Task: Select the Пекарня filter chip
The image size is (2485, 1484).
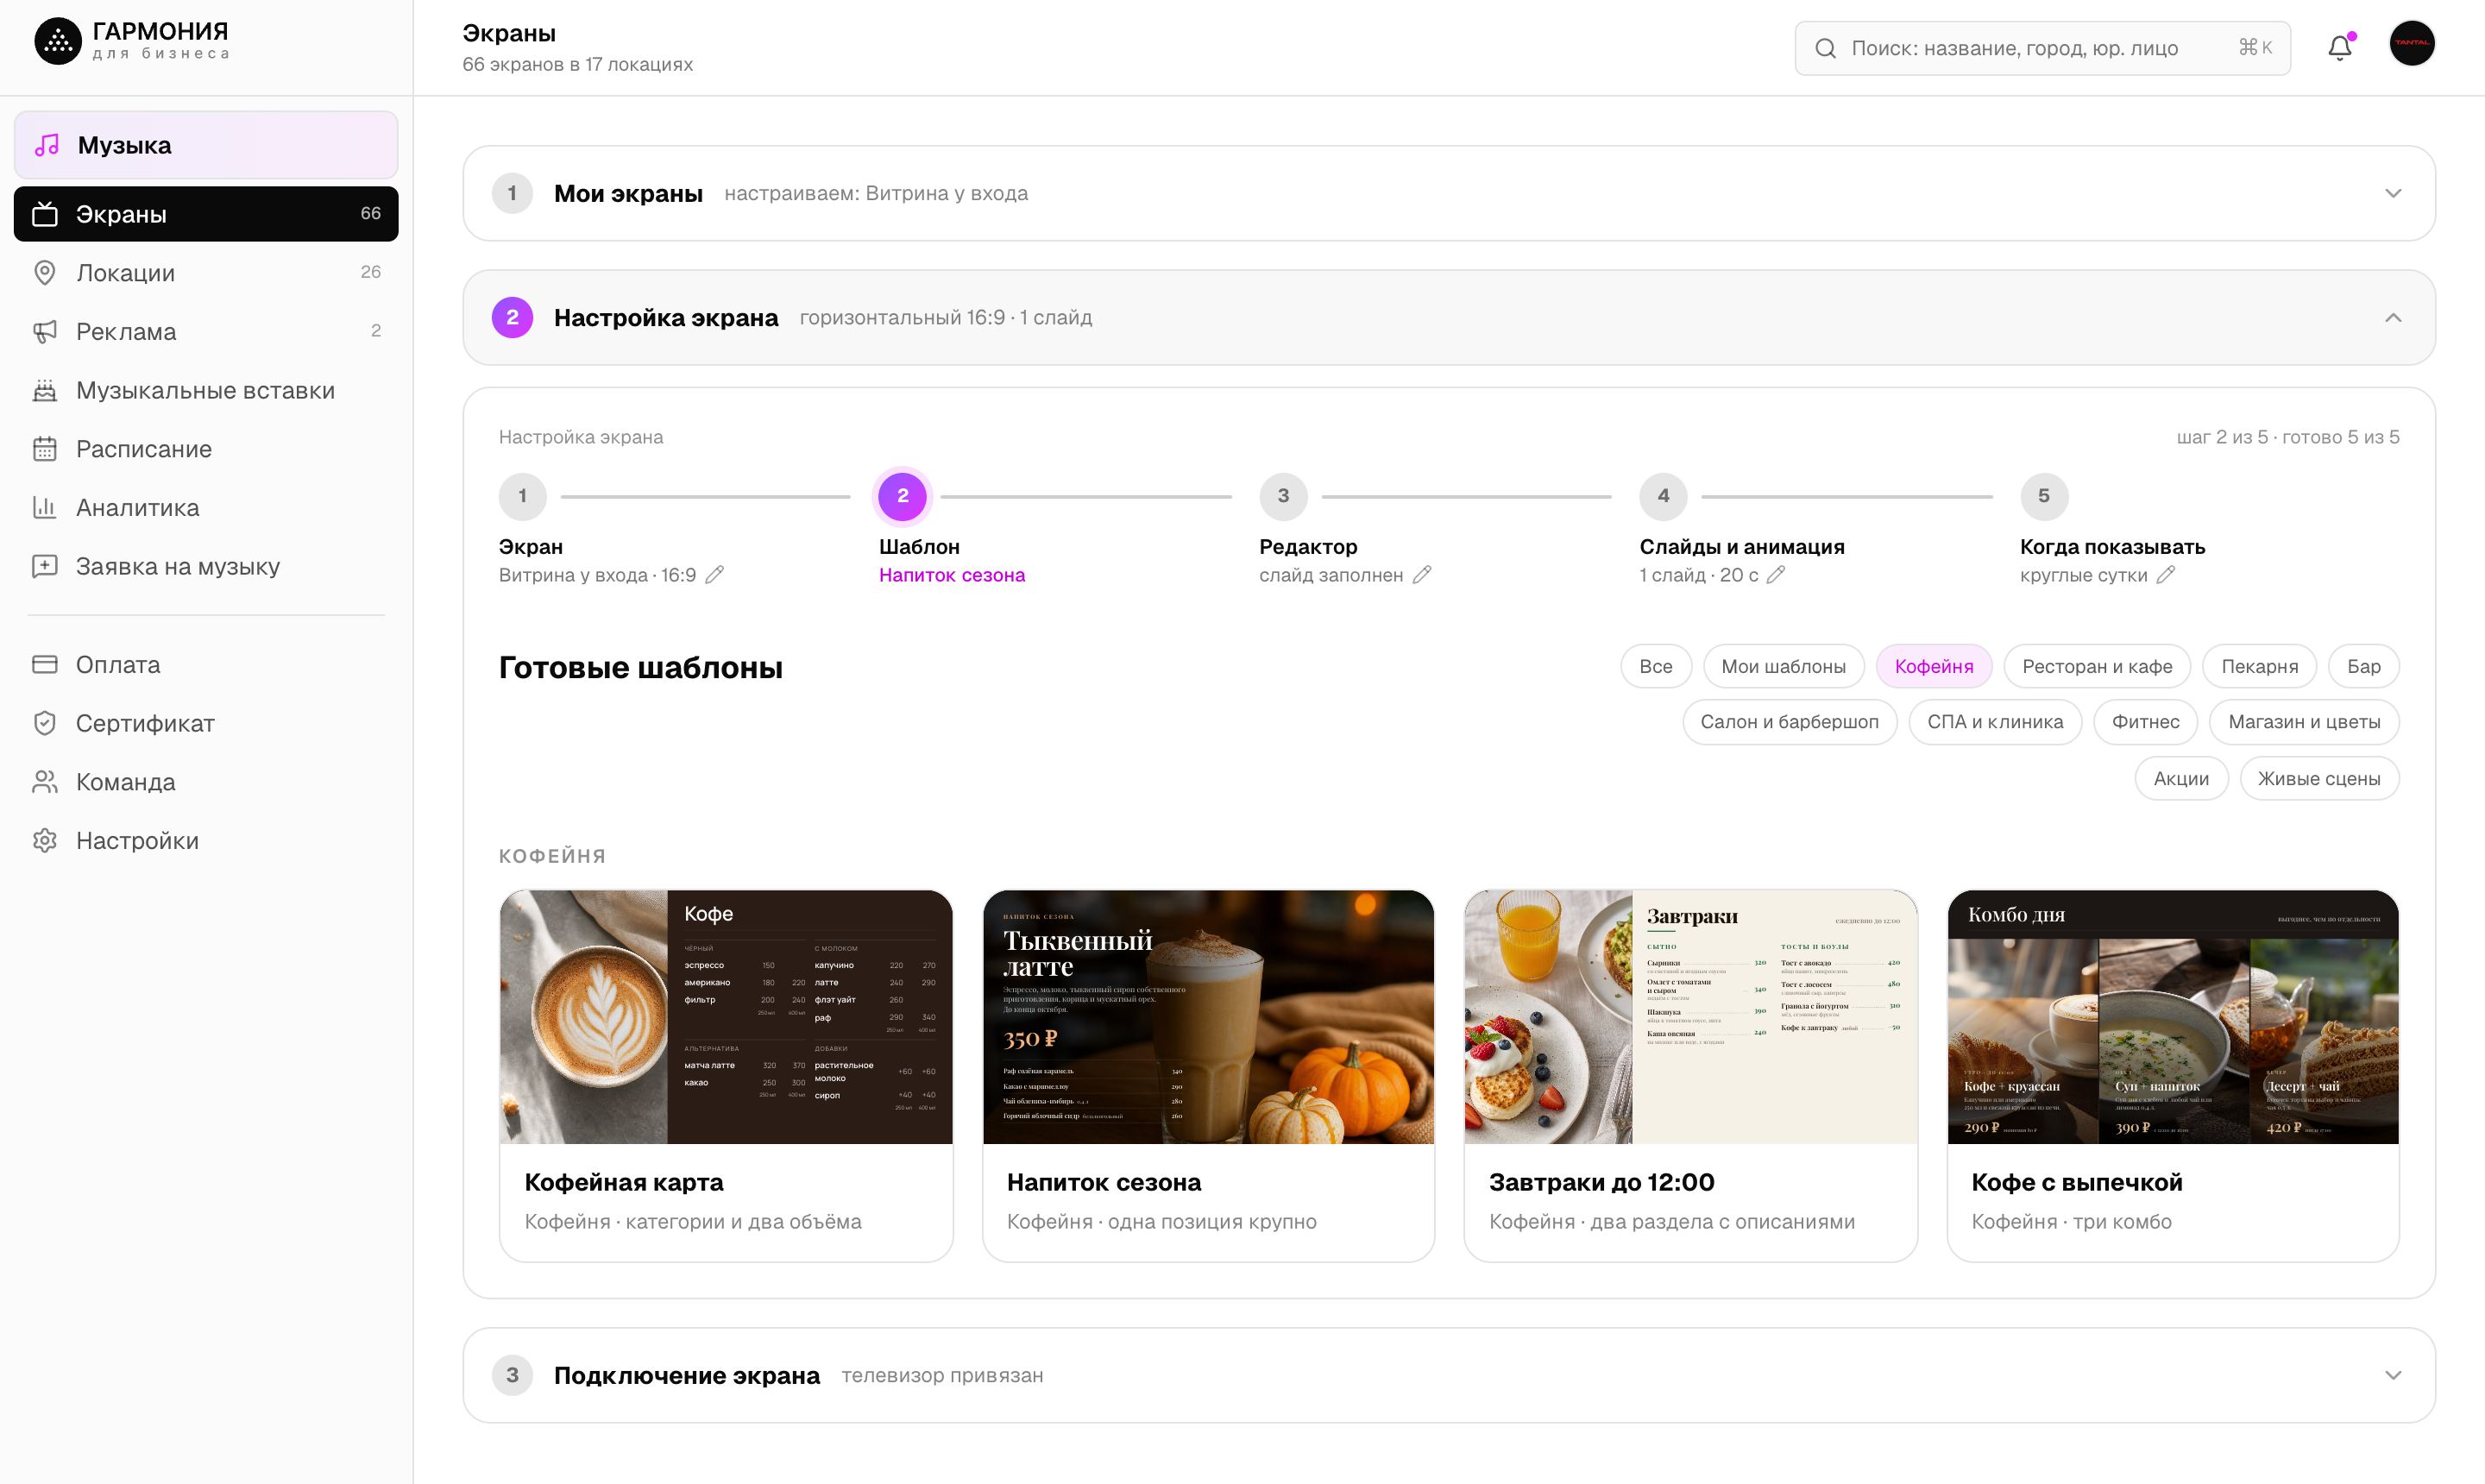Action: 2260,666
